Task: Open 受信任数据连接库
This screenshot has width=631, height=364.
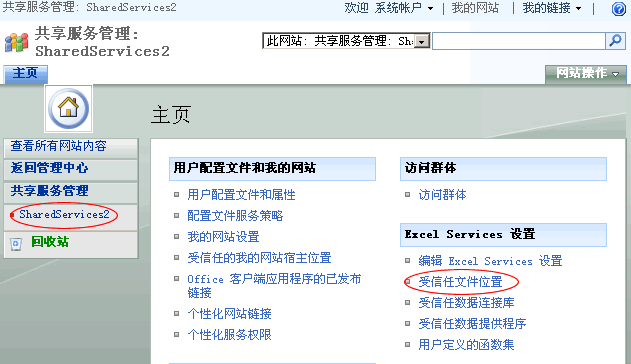Action: tap(466, 303)
